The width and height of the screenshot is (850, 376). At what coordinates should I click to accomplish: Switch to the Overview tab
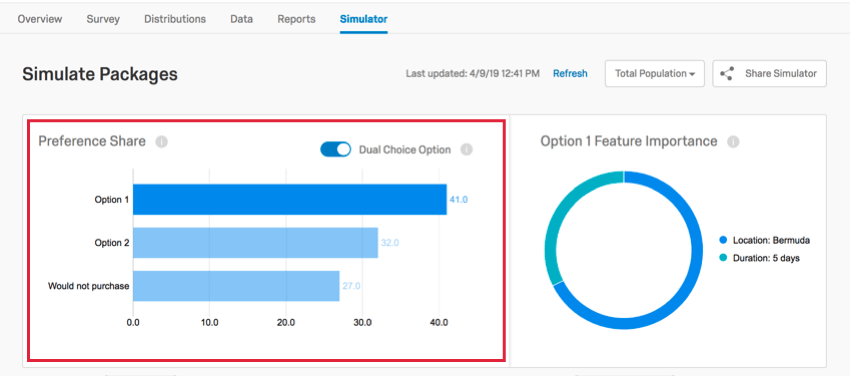(40, 19)
